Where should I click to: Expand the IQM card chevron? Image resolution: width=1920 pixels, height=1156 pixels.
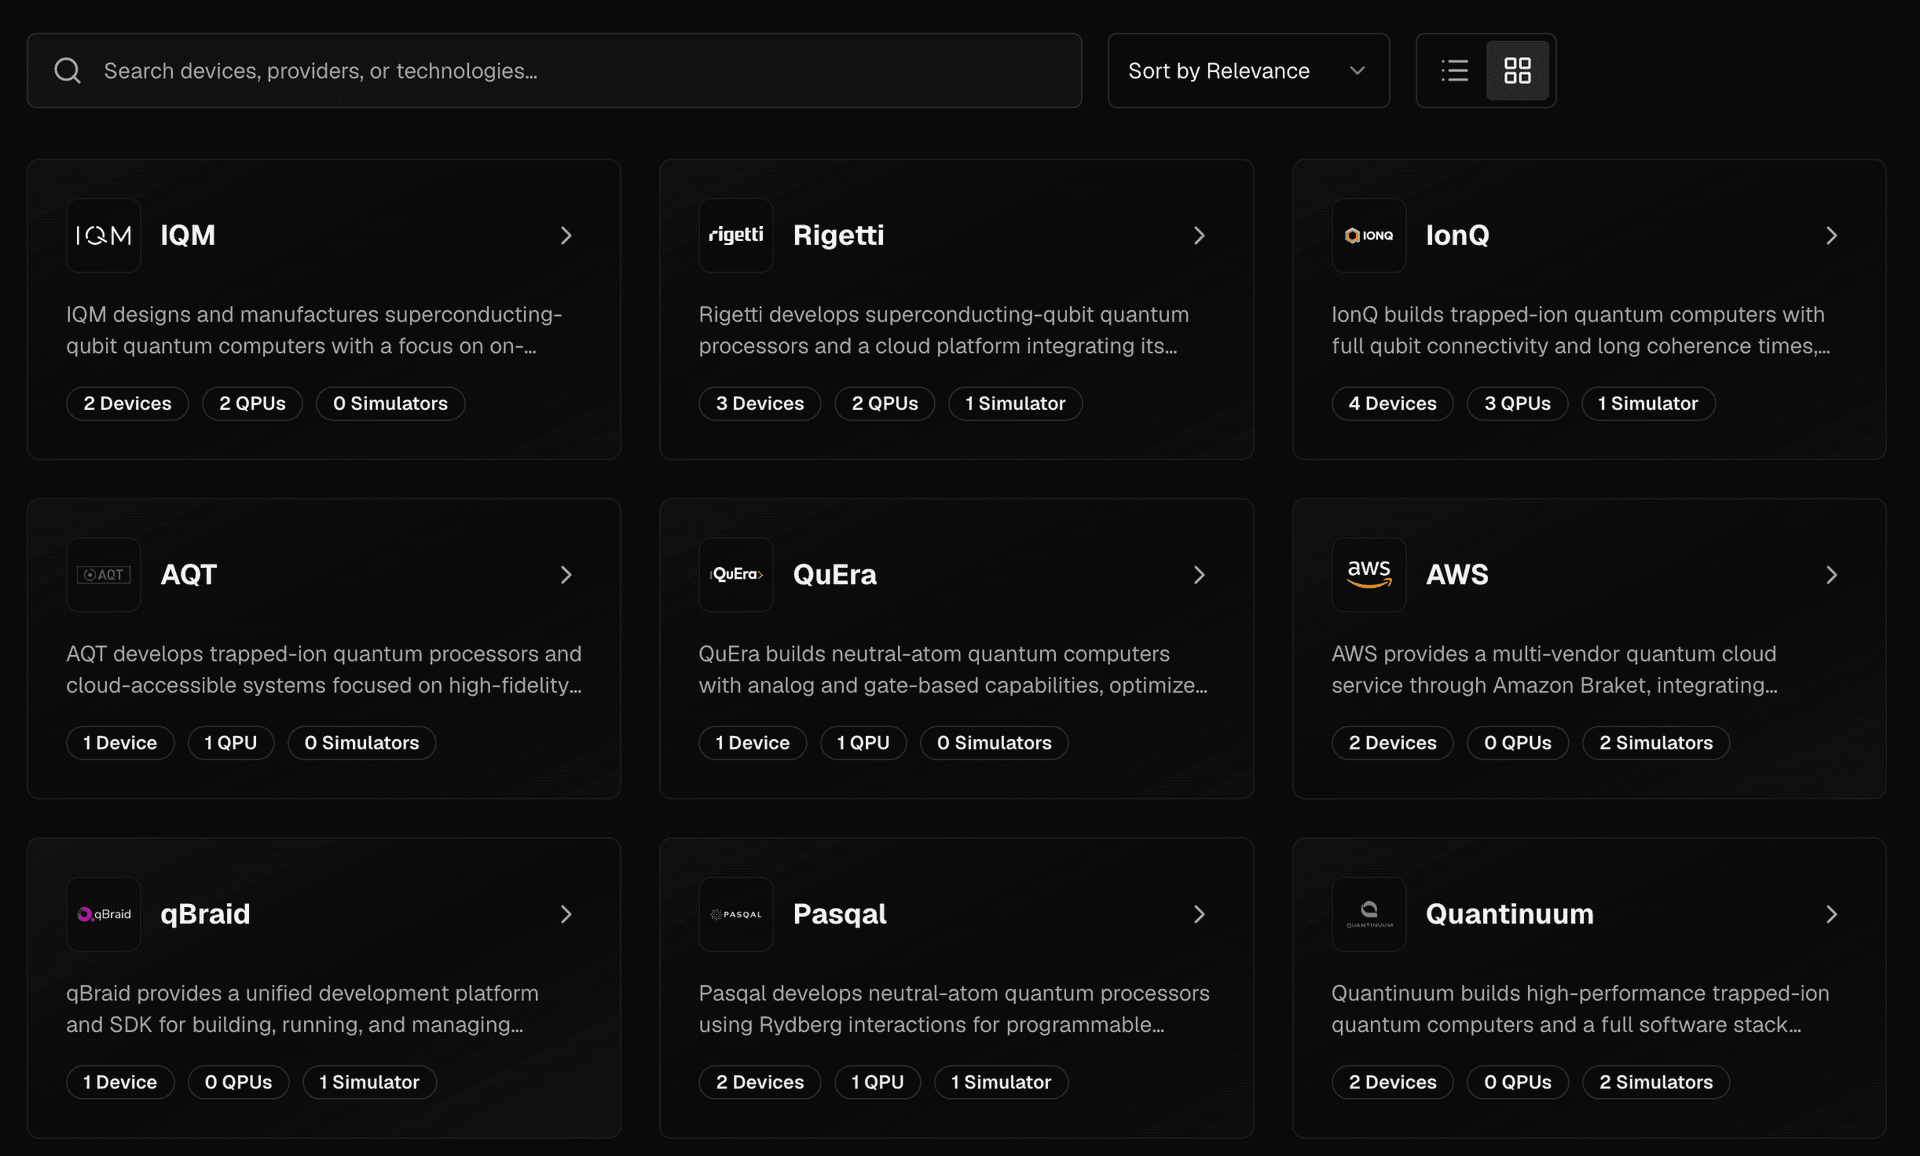(566, 235)
